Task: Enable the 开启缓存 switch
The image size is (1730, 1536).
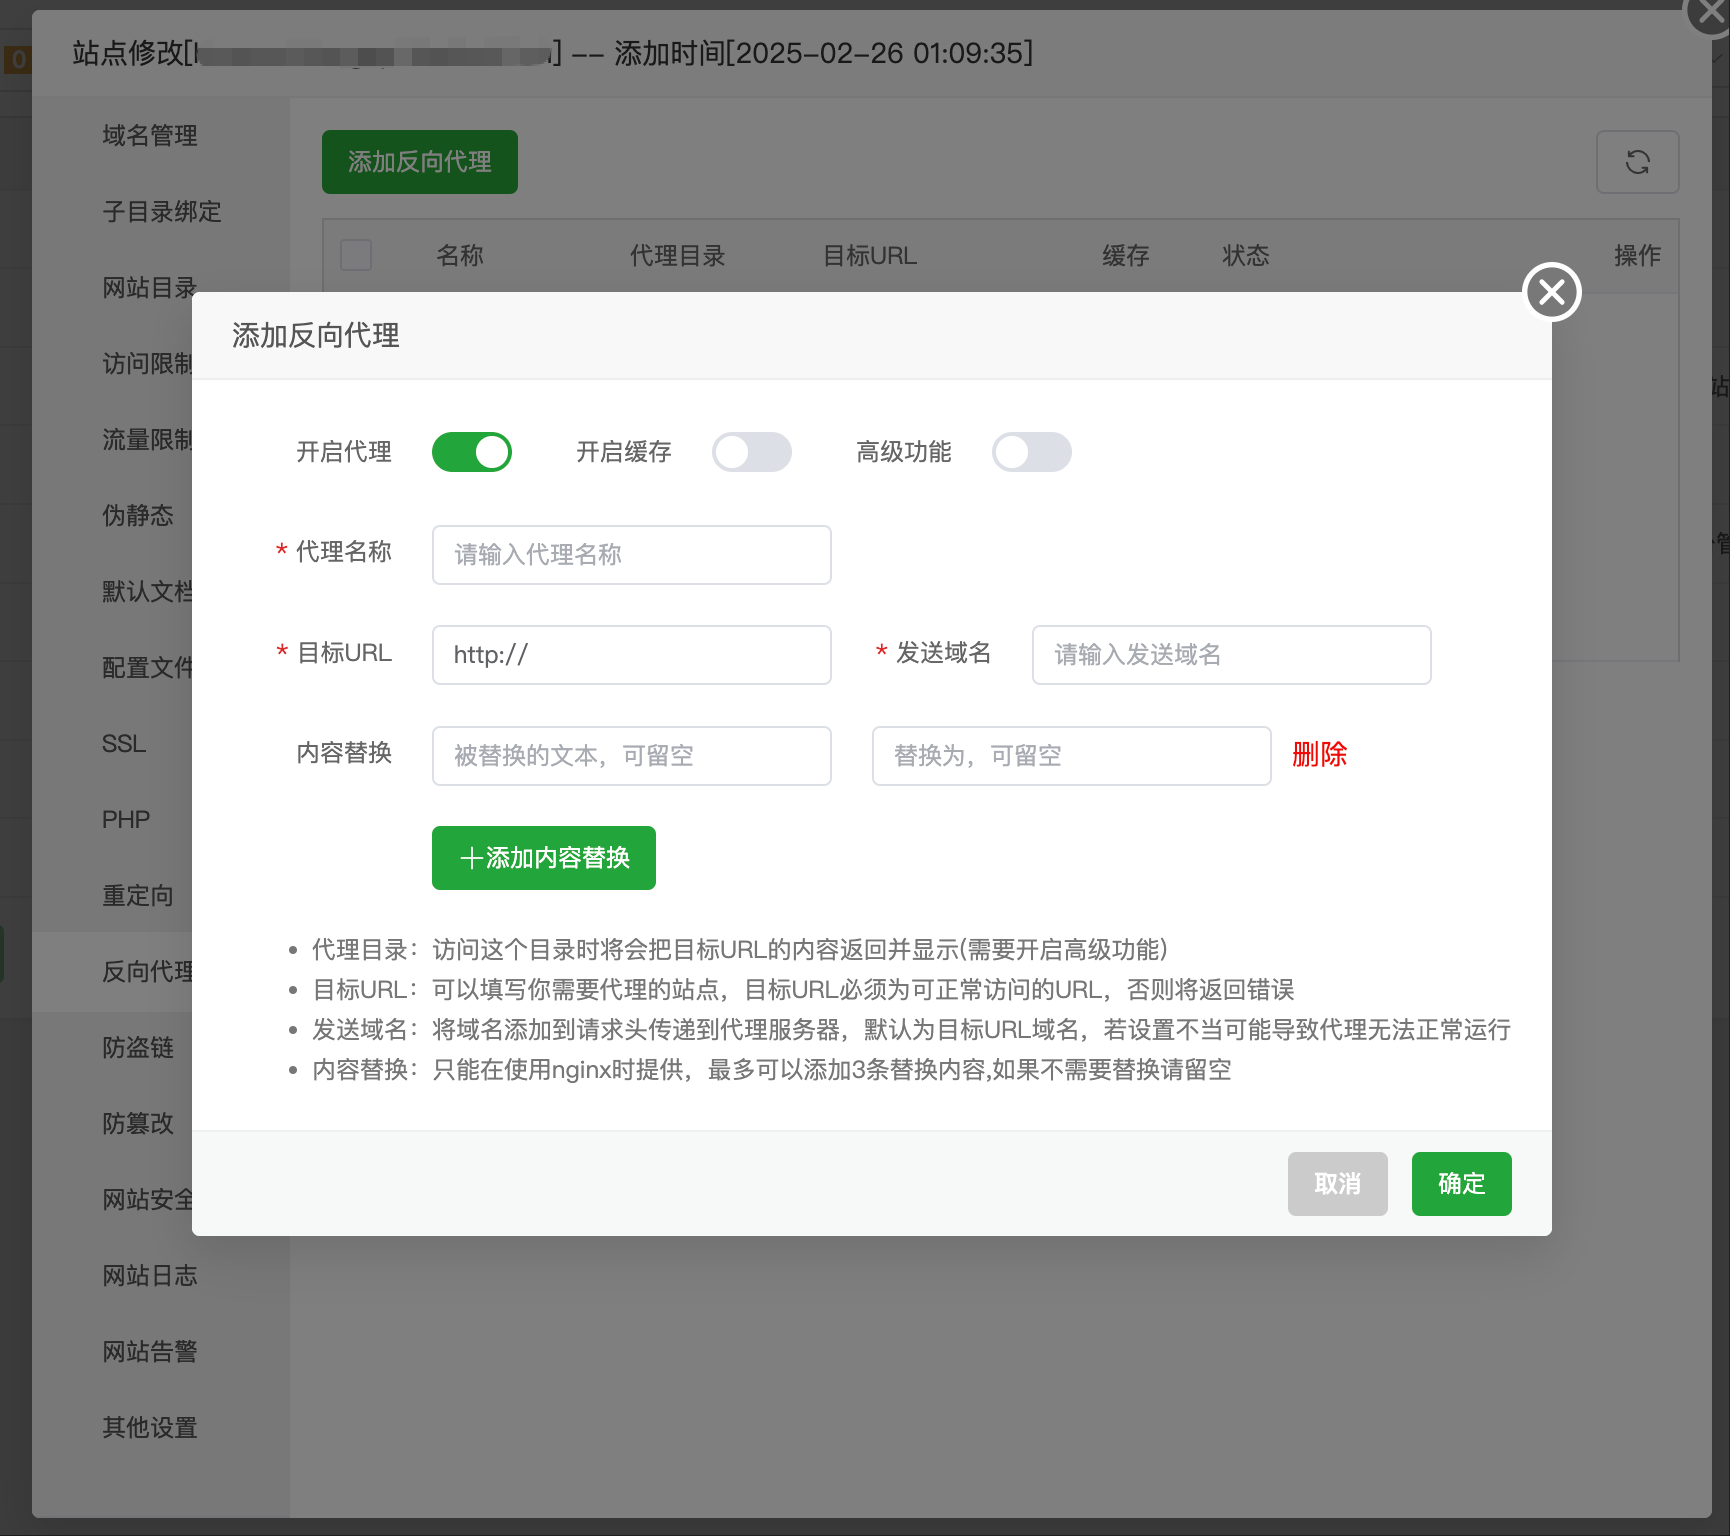Action: [x=752, y=452]
